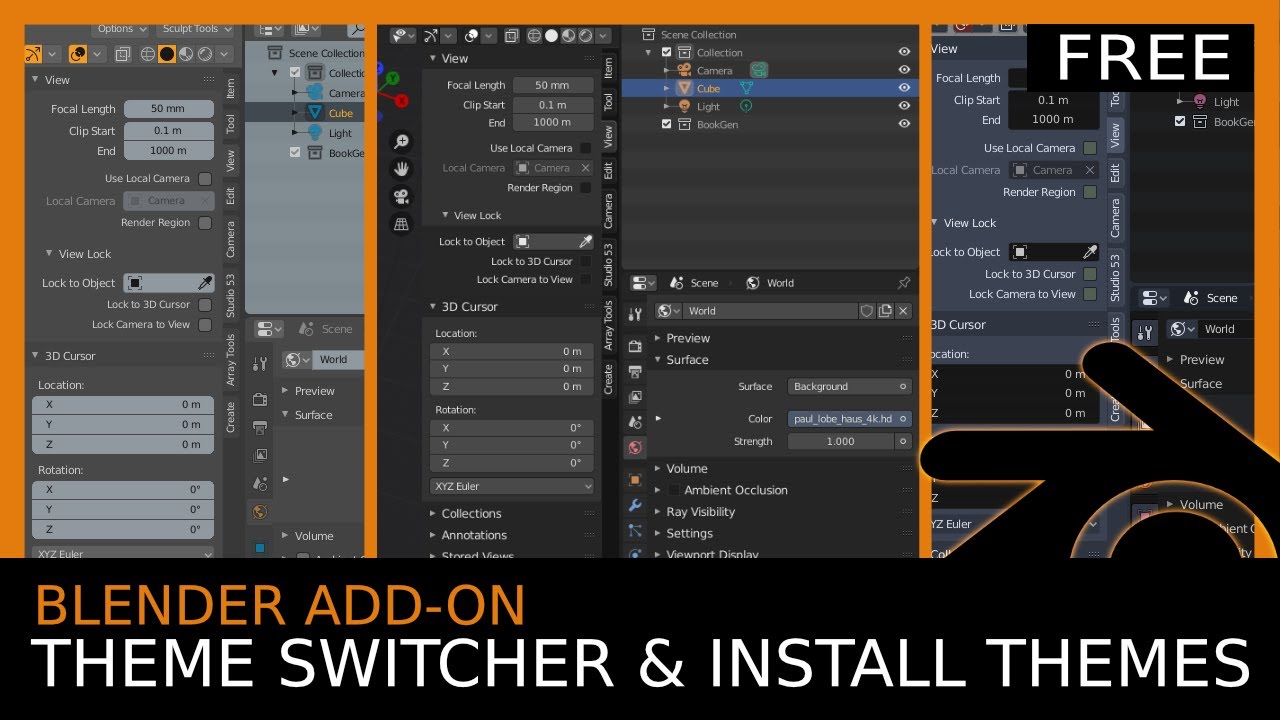The image size is (1280, 720).
Task: Click Lock to Object eyedropper in light-theme panel
Action: (205, 283)
